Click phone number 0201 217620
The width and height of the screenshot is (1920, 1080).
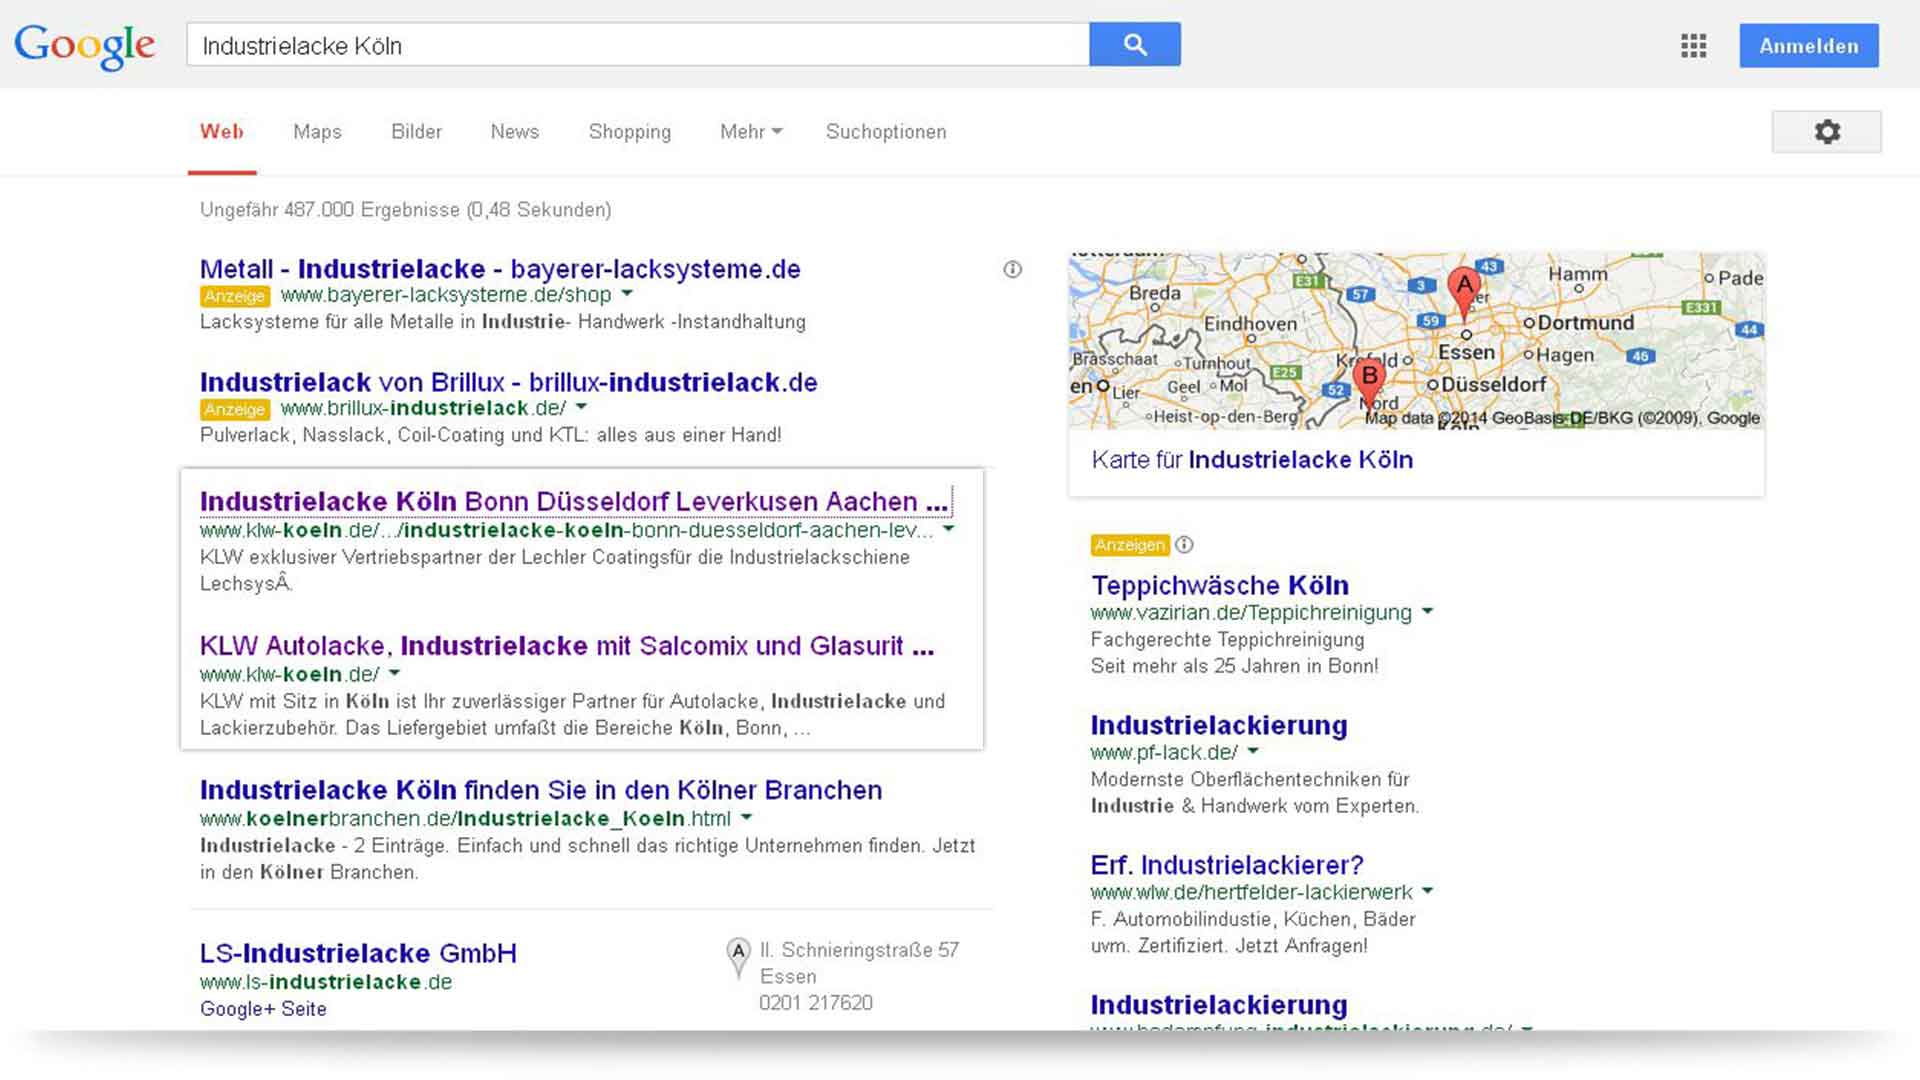point(816,1003)
